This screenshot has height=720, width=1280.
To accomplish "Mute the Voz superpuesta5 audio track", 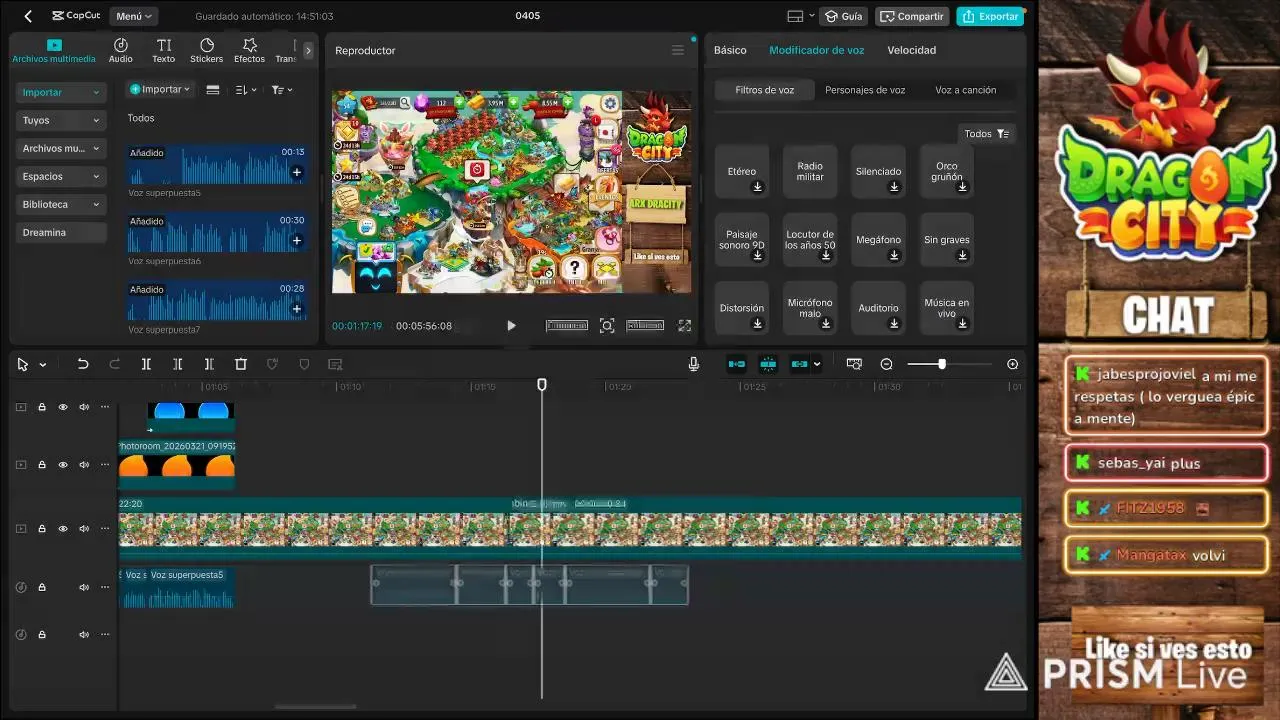I will click(84, 587).
